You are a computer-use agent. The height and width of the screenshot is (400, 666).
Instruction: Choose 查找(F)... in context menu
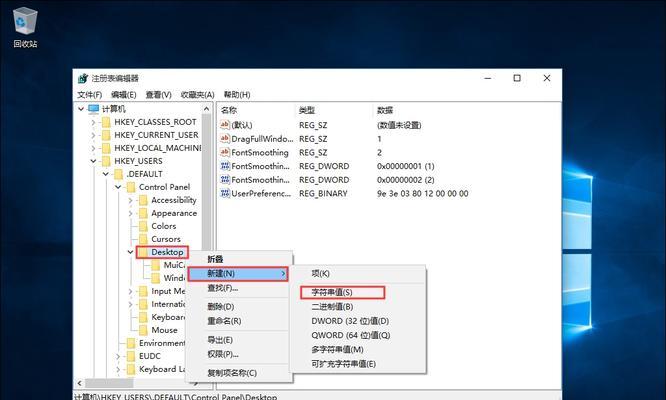(240, 288)
